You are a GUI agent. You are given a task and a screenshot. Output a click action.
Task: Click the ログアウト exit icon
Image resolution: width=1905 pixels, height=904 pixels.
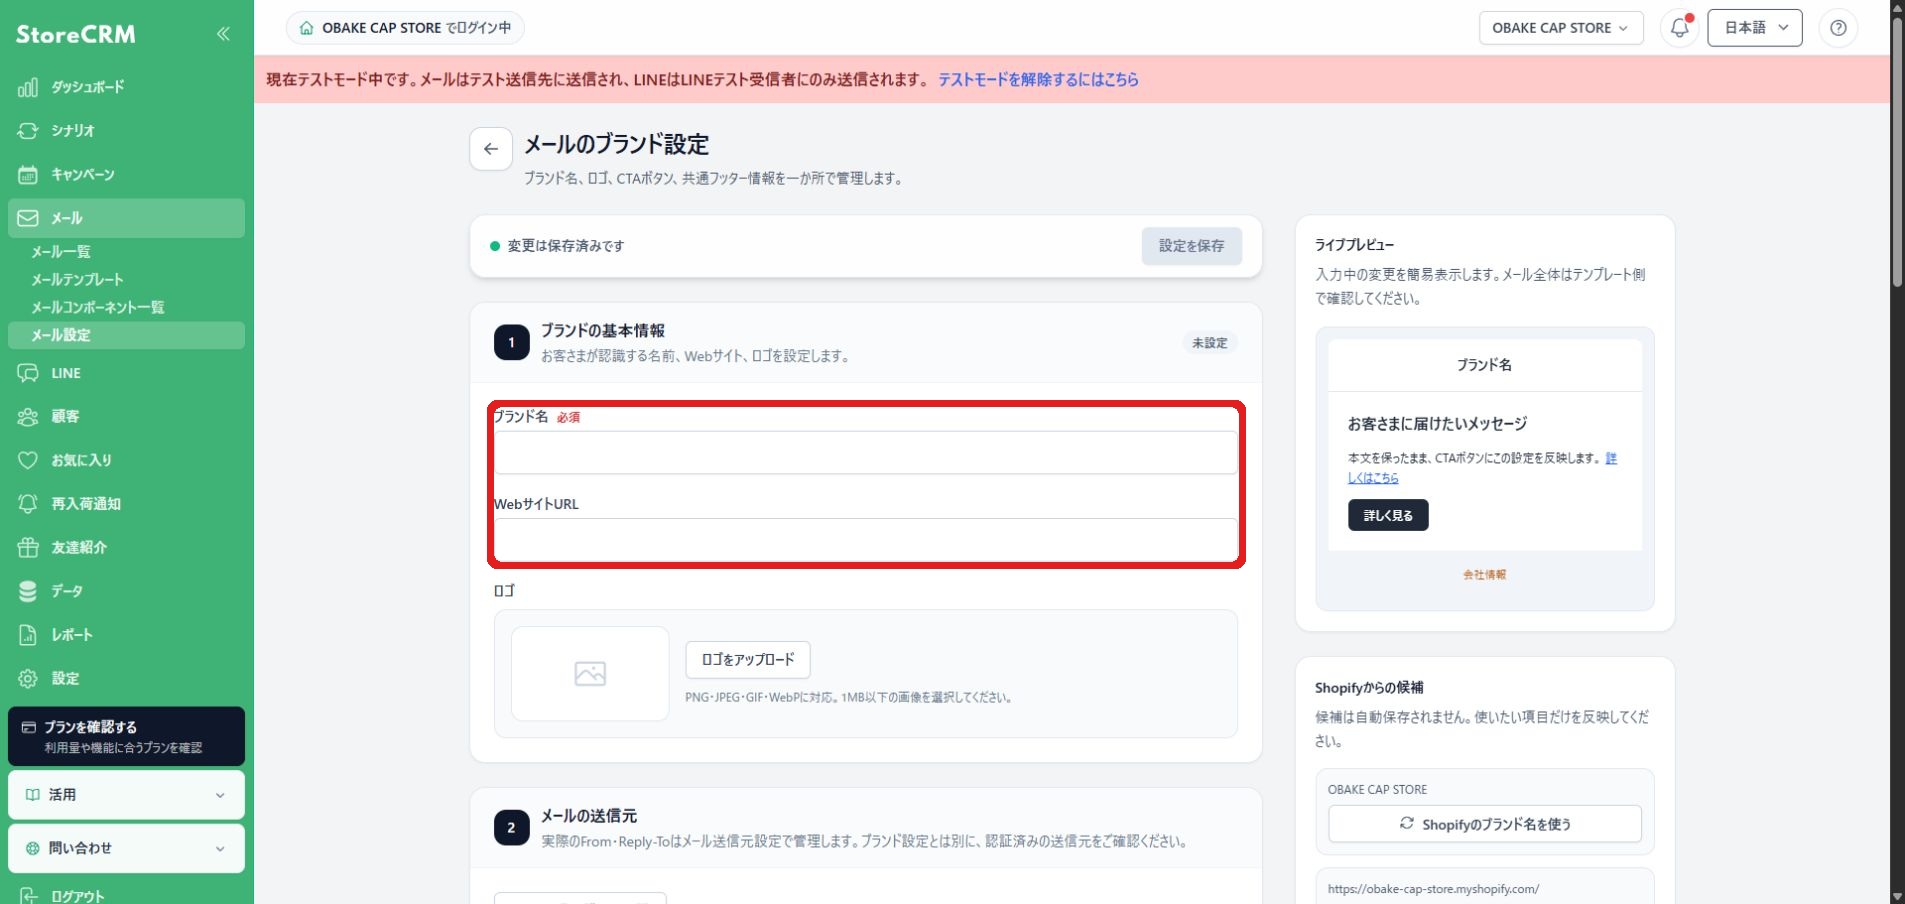[29, 896]
